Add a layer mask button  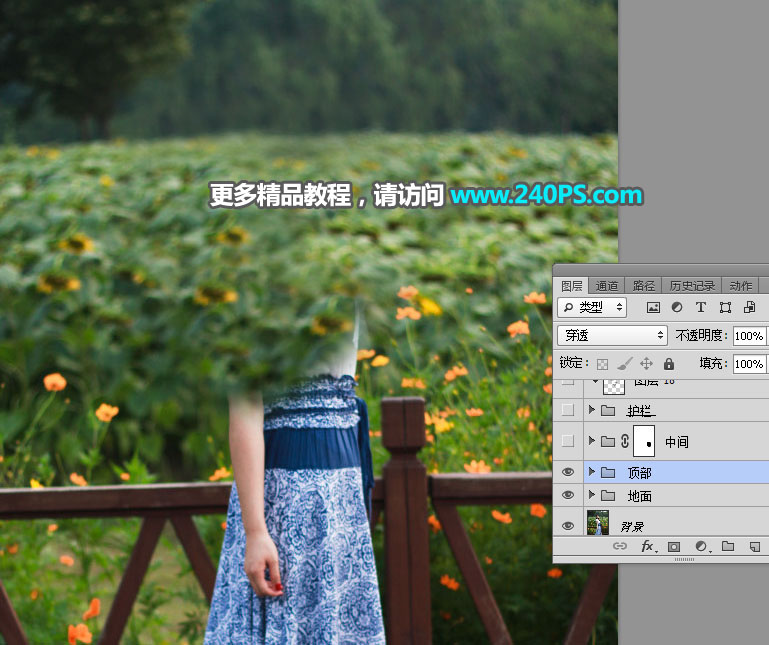[x=674, y=546]
